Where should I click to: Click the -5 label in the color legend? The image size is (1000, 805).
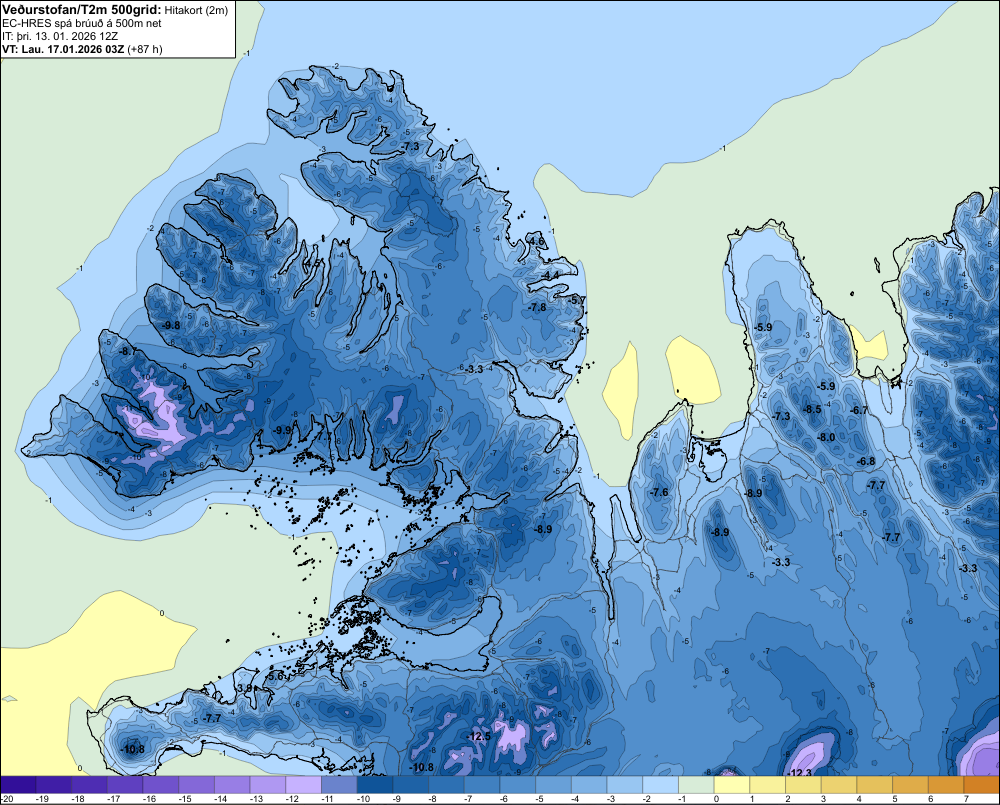coord(540,799)
